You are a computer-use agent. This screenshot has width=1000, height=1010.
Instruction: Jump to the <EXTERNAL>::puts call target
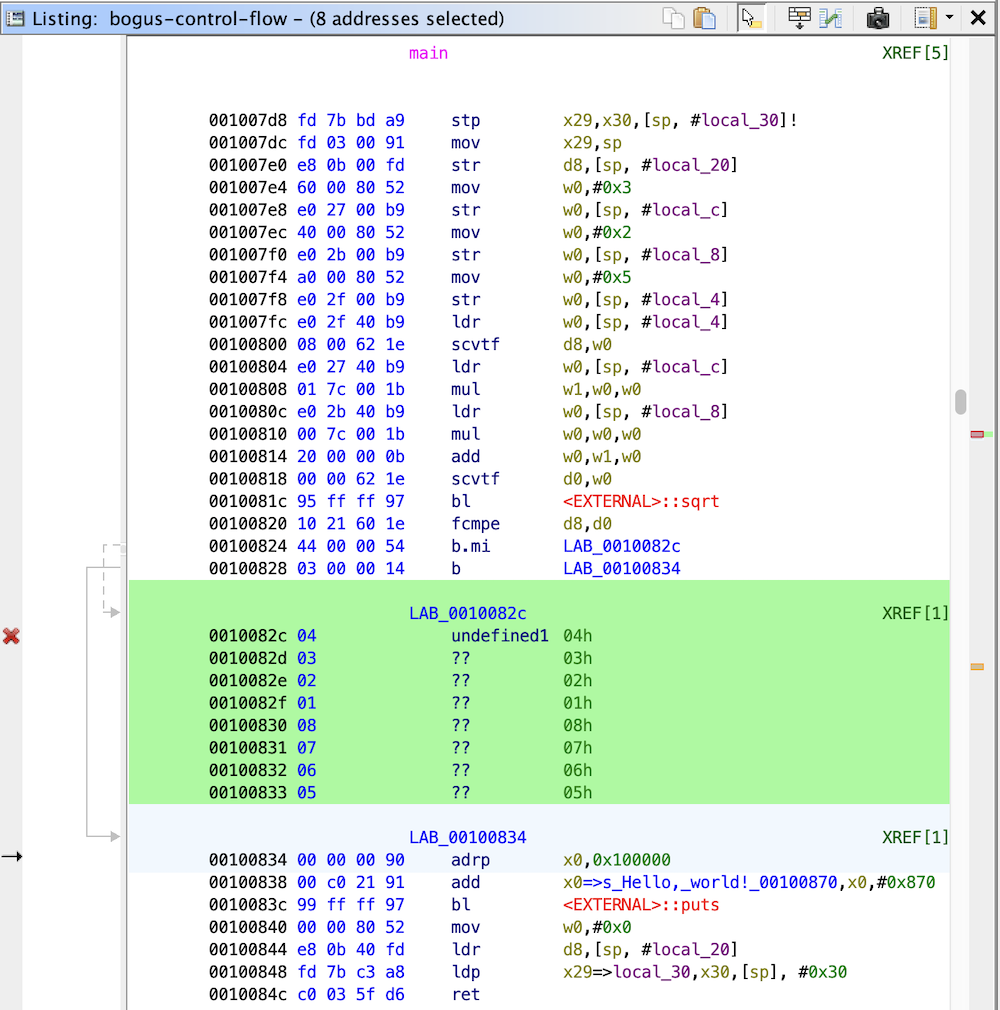click(x=641, y=905)
